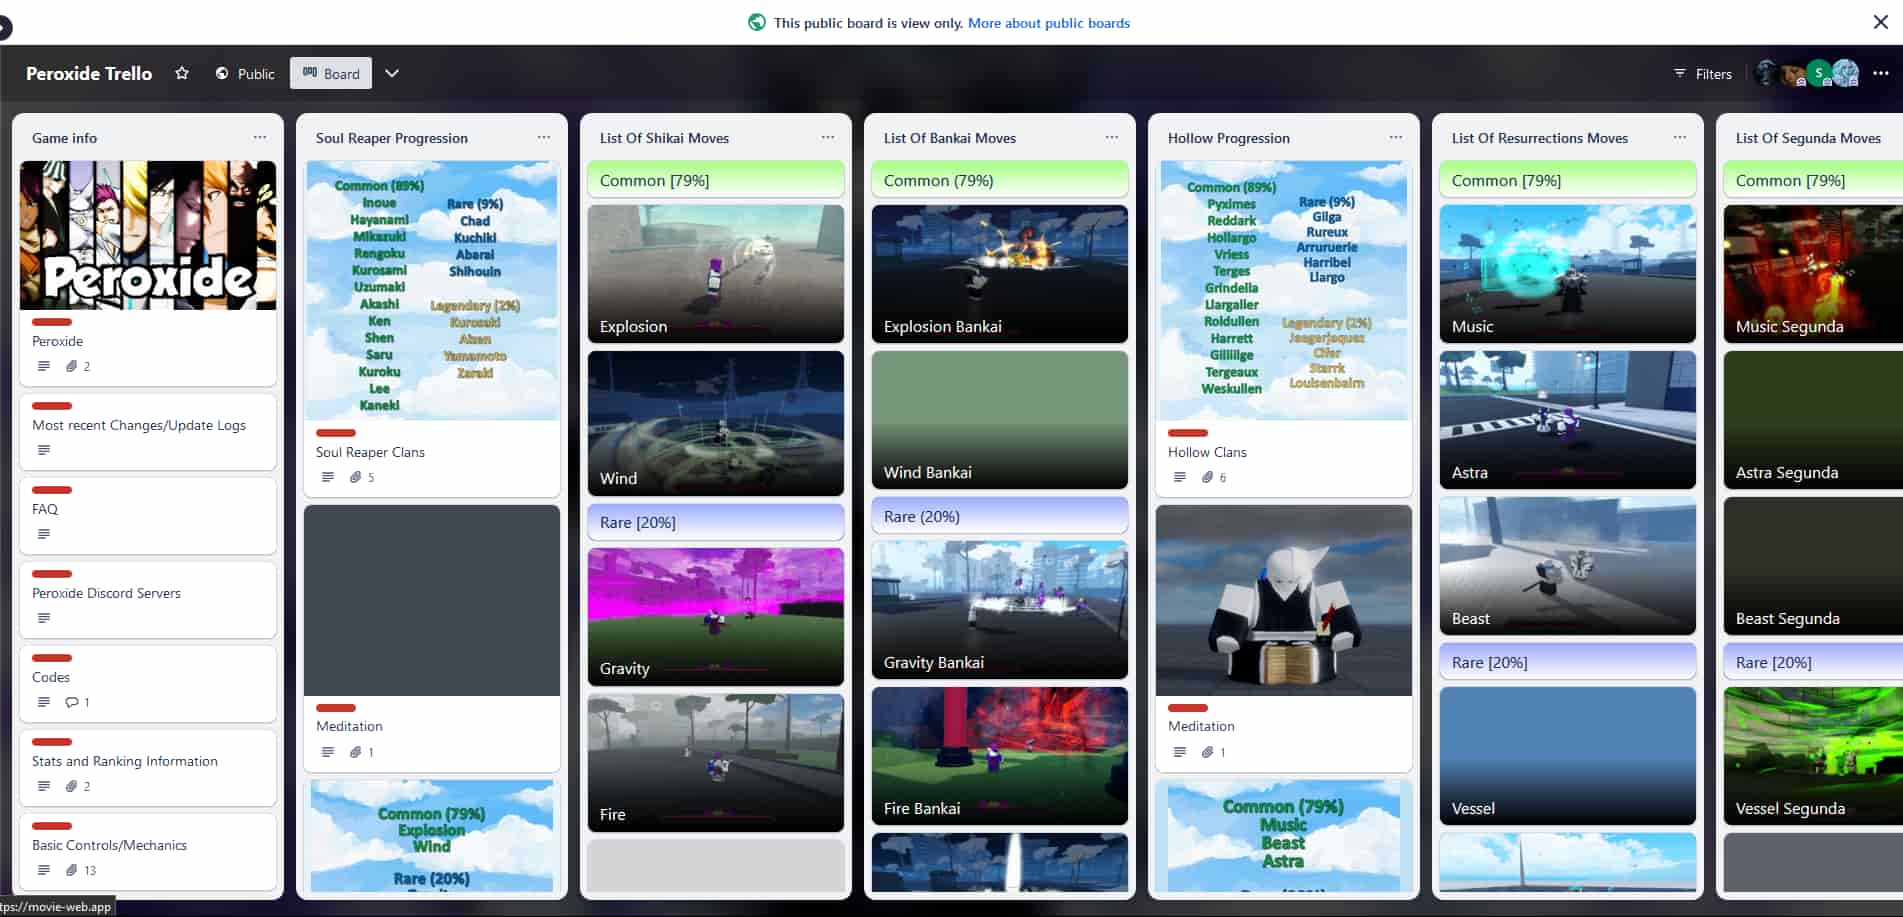
Task: Click the paperclip on the Hollow Clans card
Action: [x=1209, y=477]
